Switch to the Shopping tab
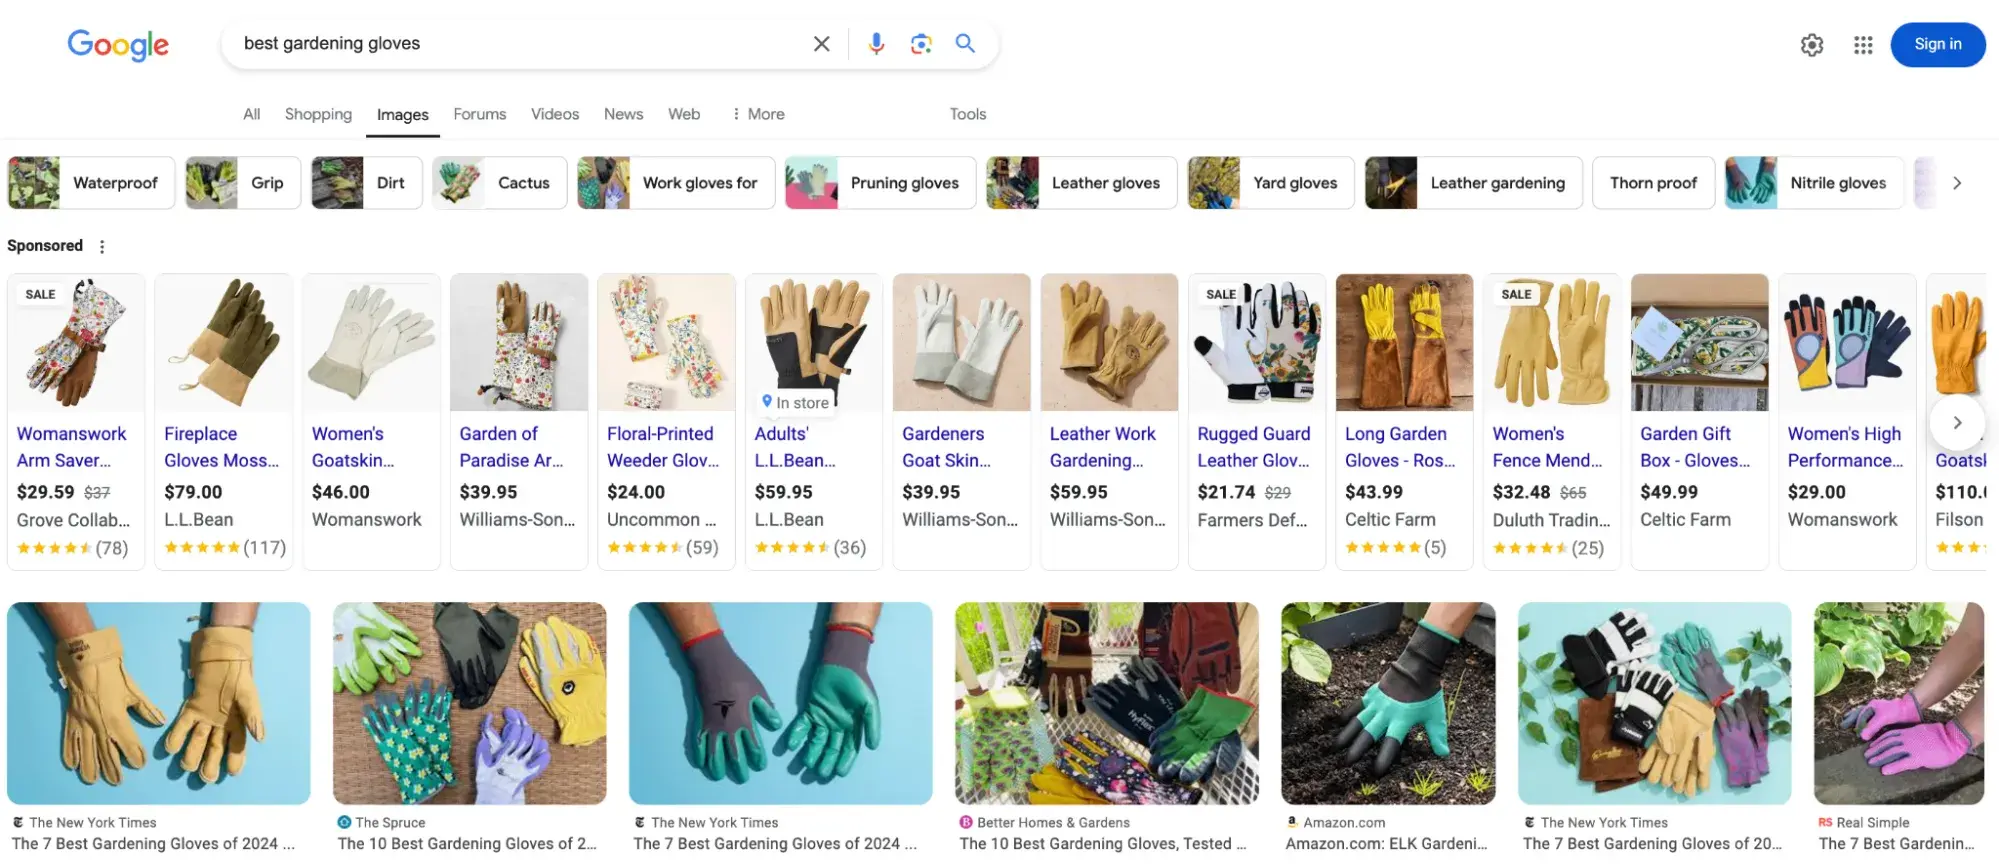This screenshot has width=1999, height=868. pyautogui.click(x=318, y=114)
